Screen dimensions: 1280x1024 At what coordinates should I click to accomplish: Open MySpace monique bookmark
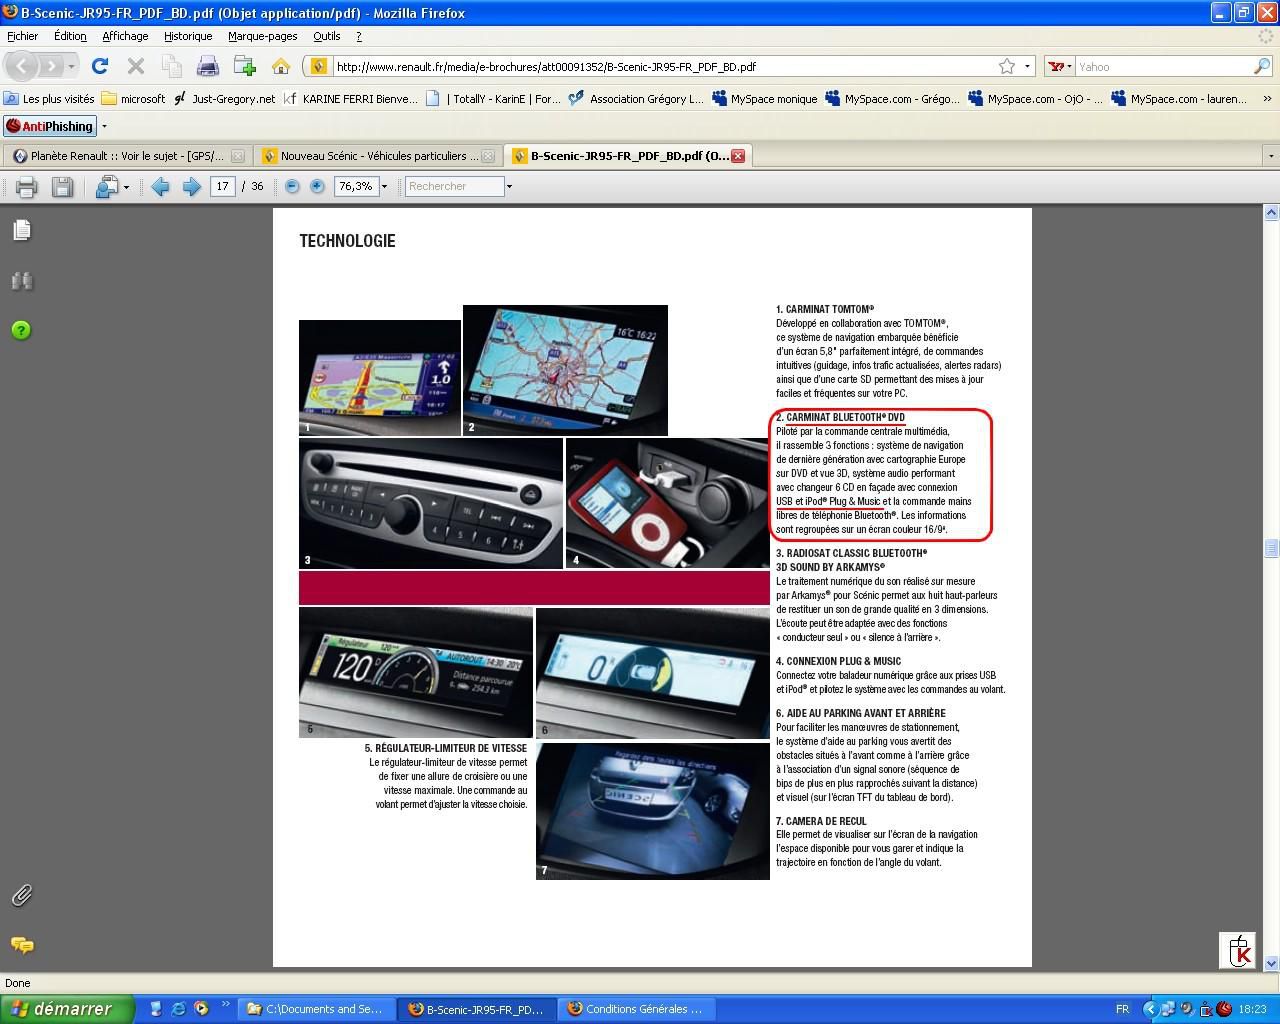[765, 99]
